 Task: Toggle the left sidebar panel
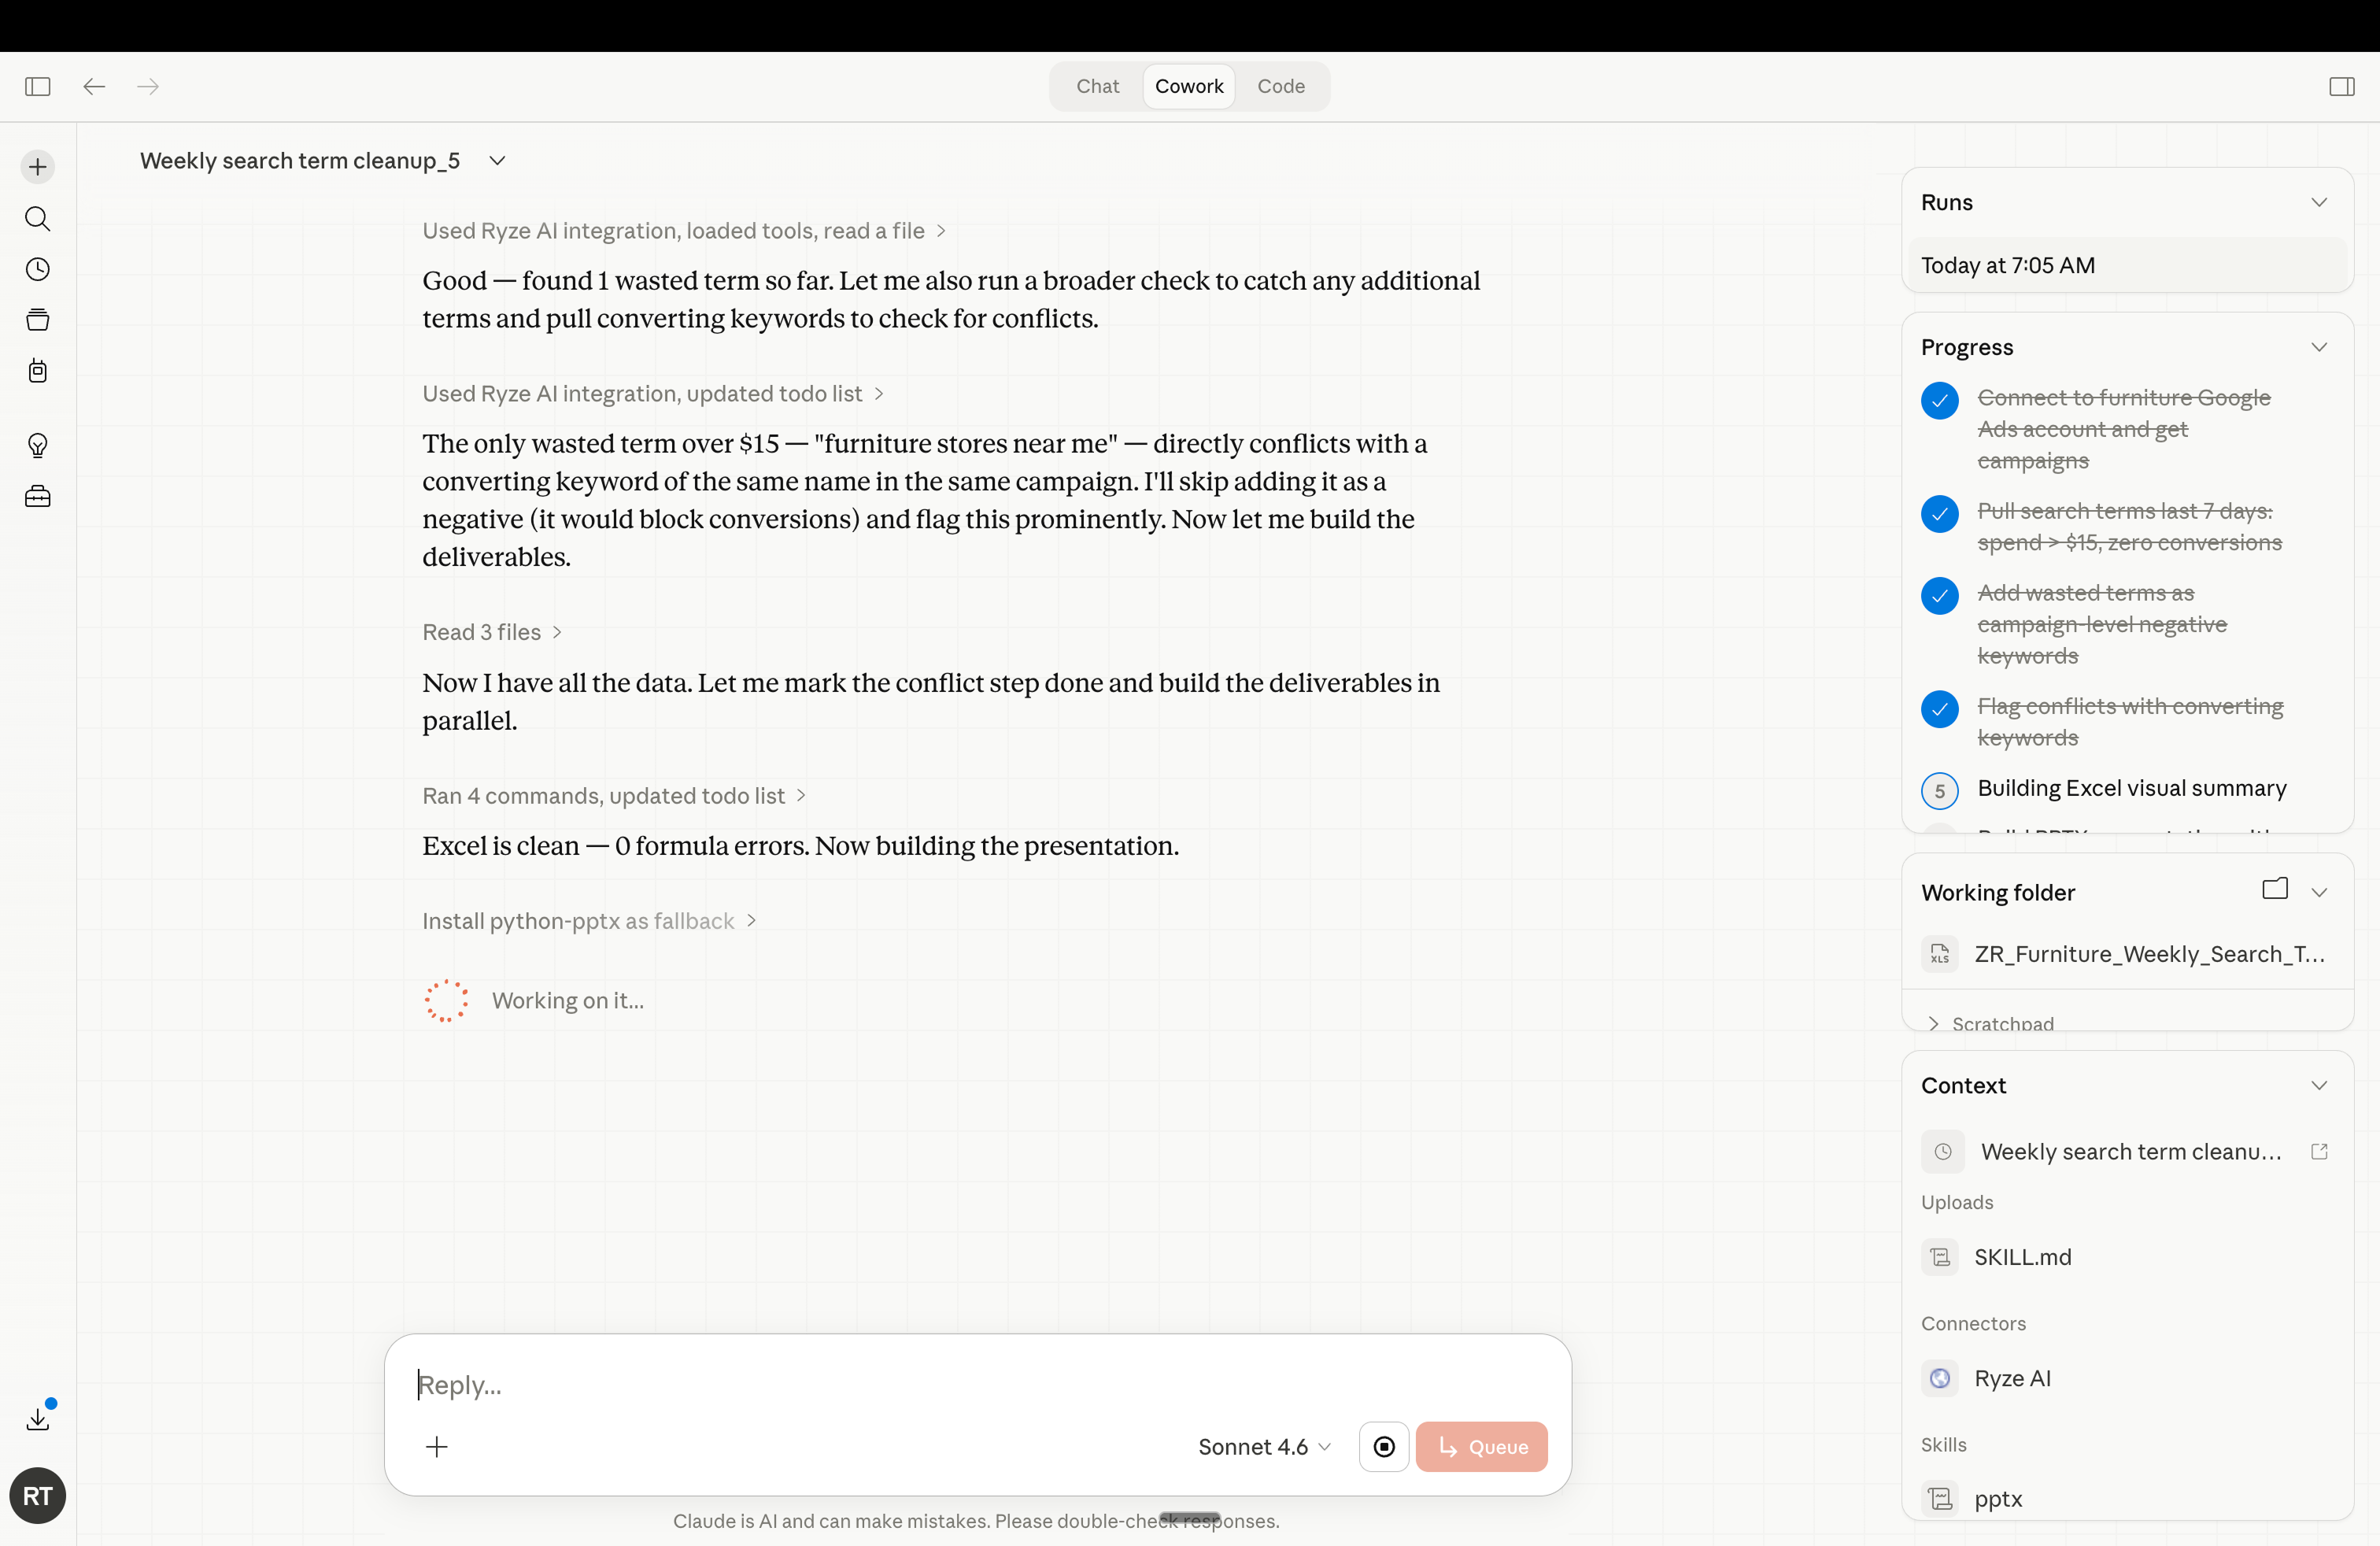[37, 87]
